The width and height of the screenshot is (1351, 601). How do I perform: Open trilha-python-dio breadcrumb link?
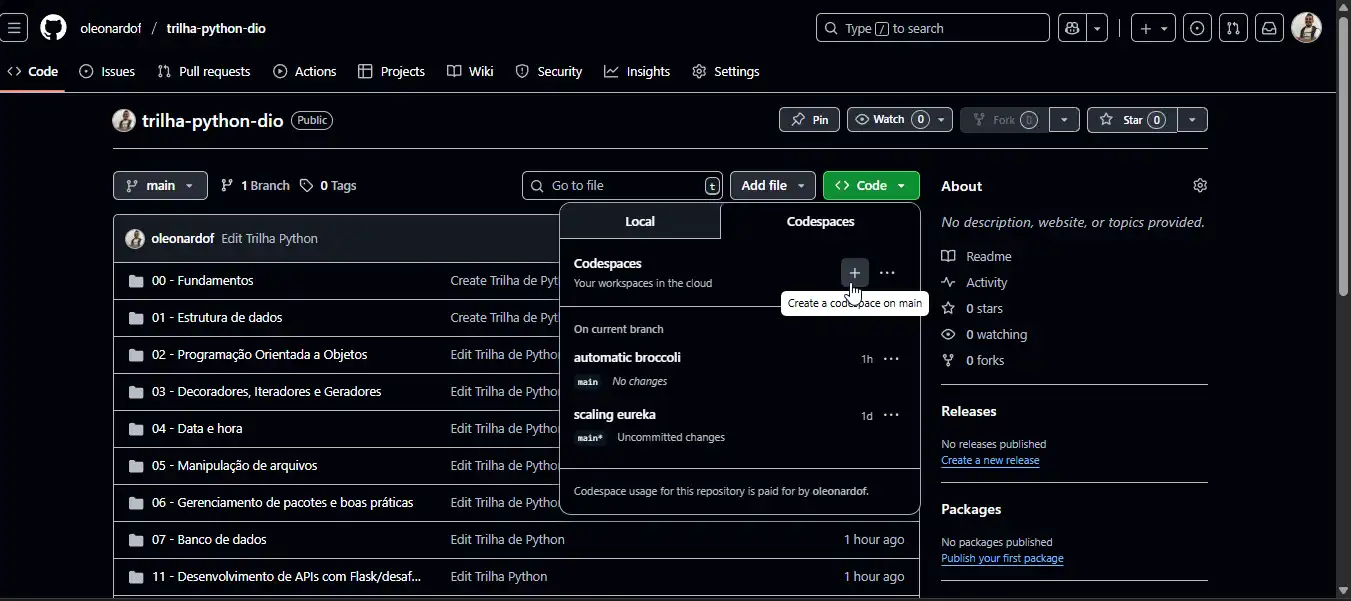tap(216, 28)
